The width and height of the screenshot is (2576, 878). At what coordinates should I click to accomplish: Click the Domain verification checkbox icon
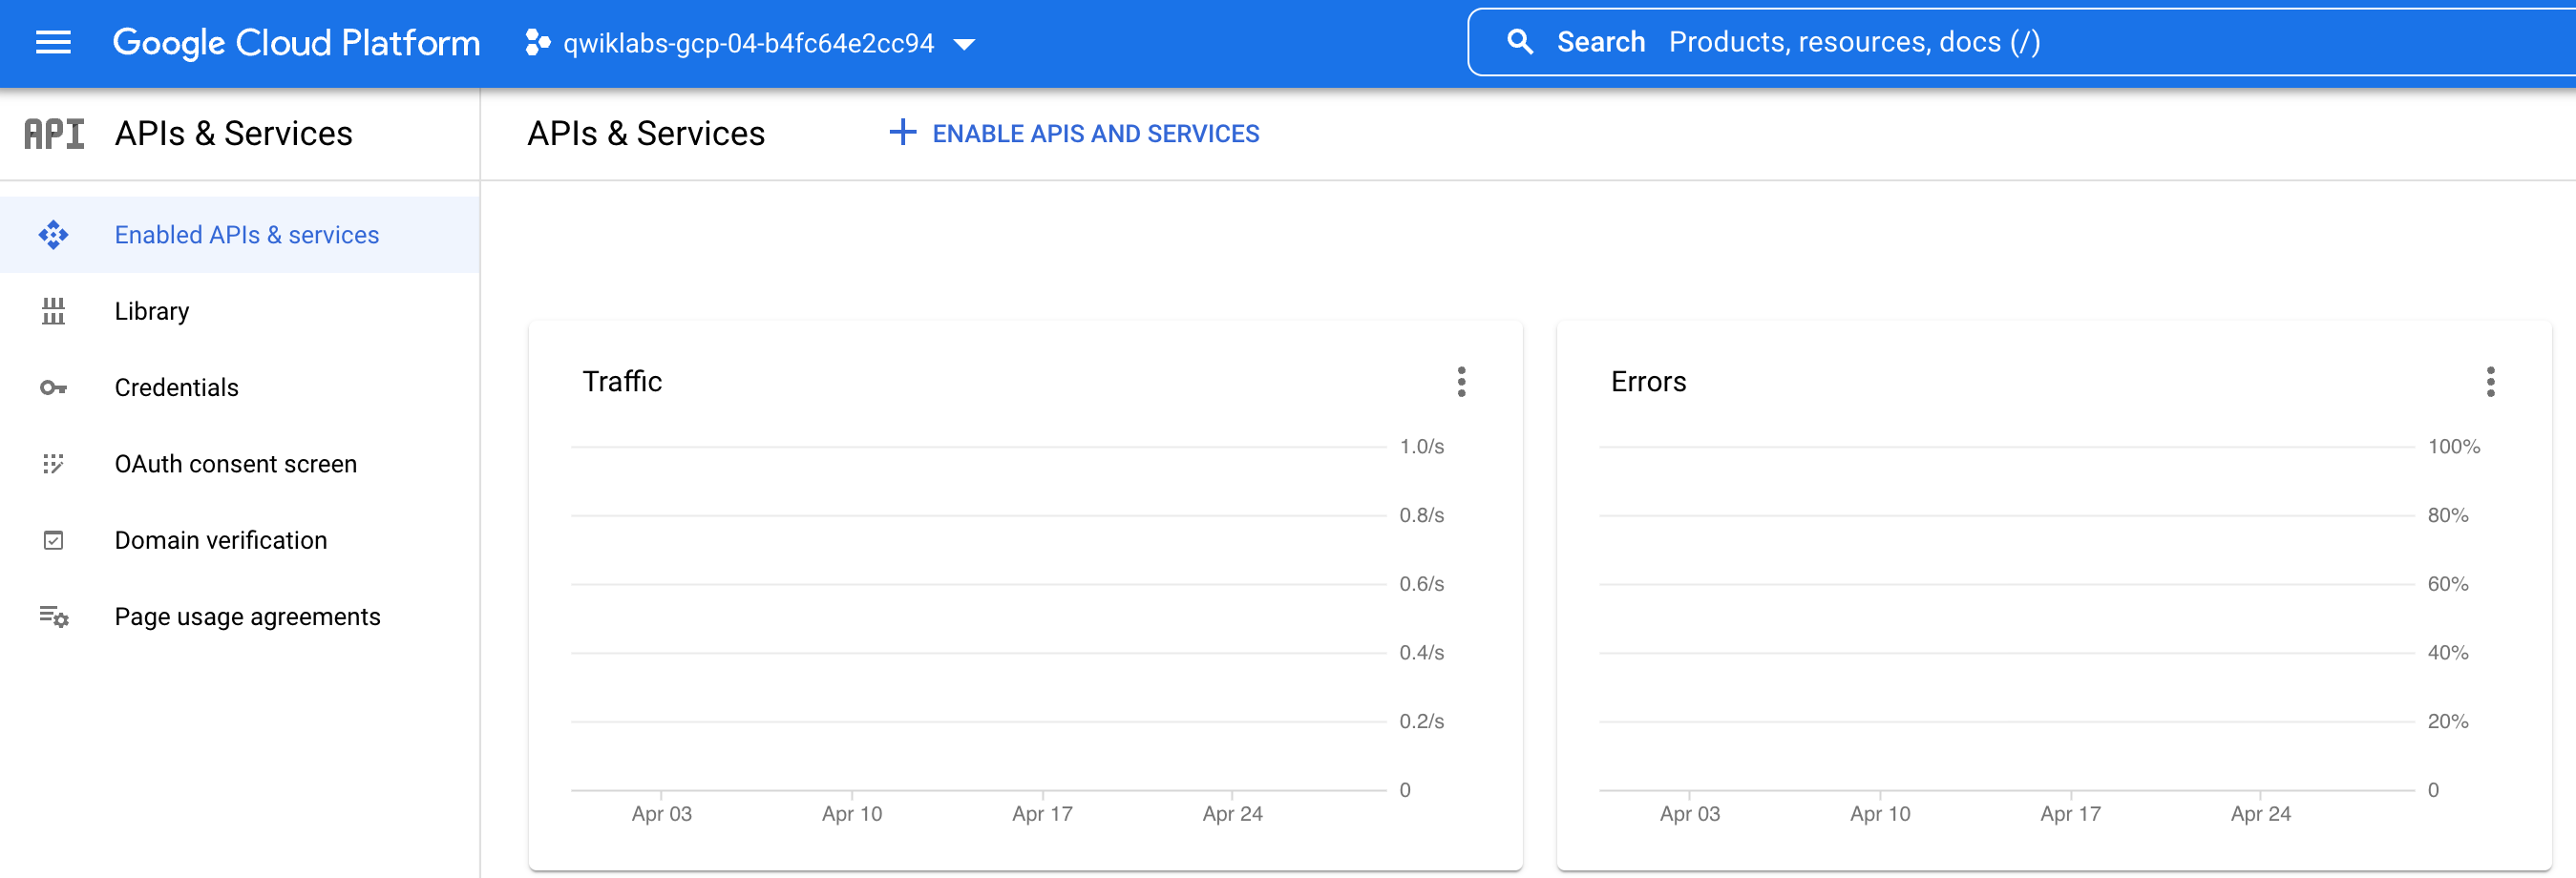[x=53, y=540]
